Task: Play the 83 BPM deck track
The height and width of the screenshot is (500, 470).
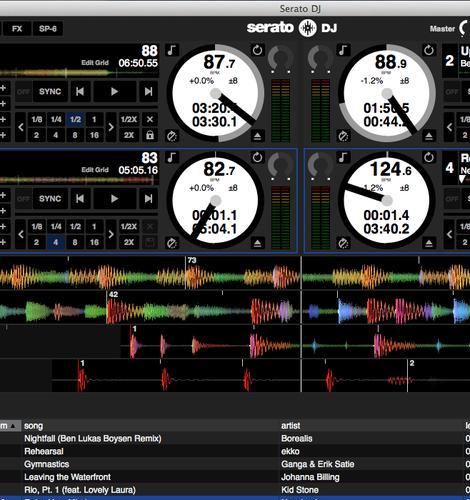Action: (114, 199)
